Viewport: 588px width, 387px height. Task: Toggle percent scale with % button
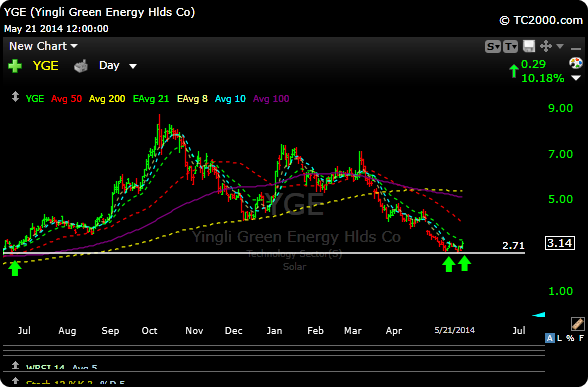570,338
